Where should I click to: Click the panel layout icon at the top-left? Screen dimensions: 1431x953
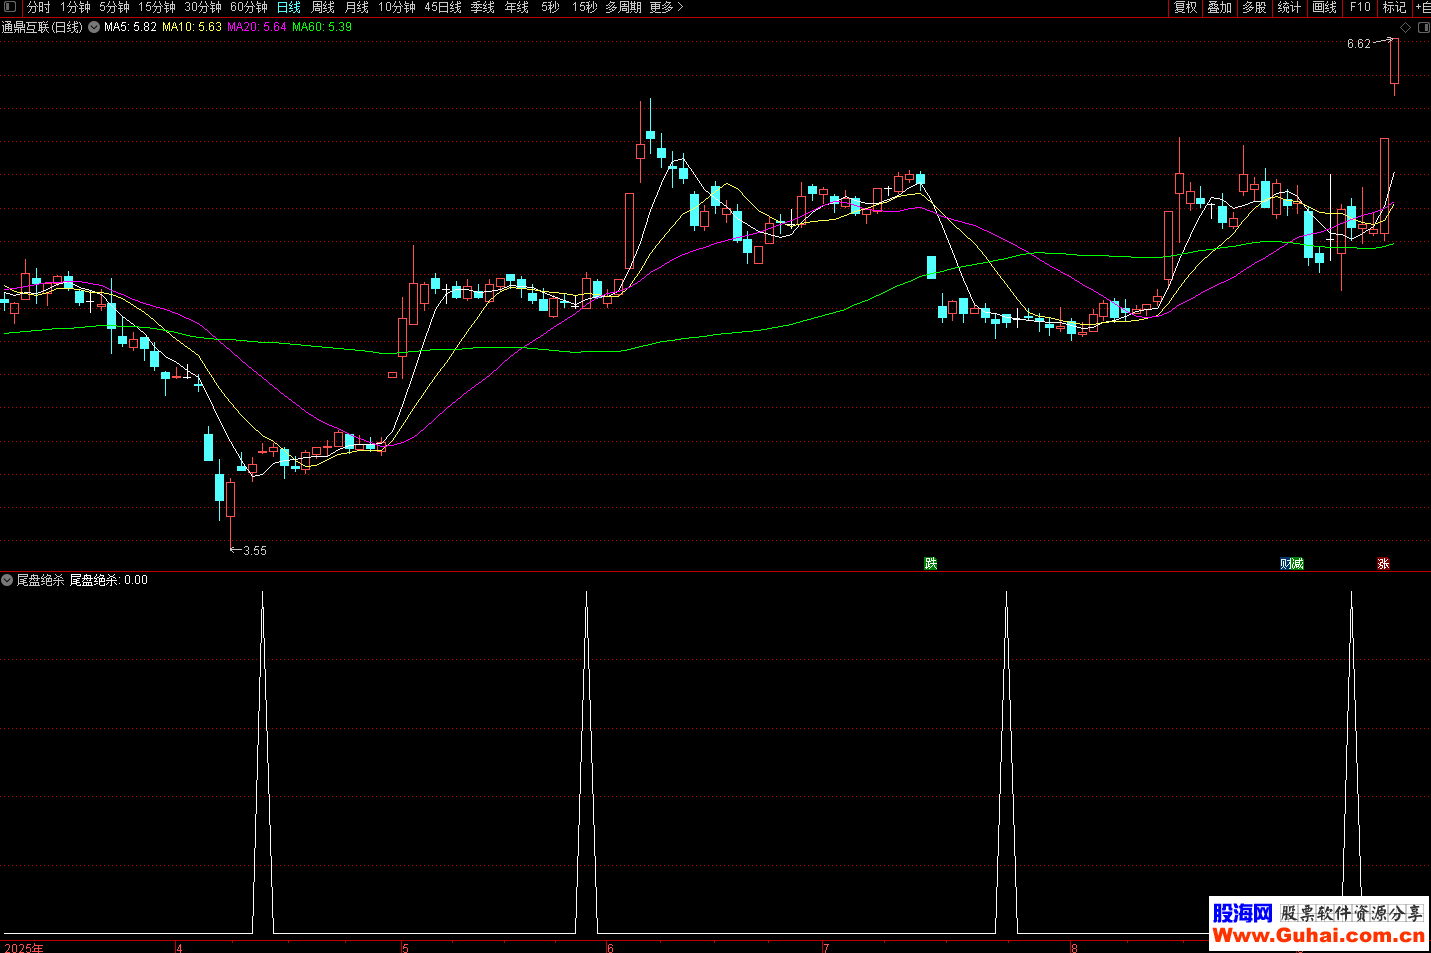coord(10,7)
